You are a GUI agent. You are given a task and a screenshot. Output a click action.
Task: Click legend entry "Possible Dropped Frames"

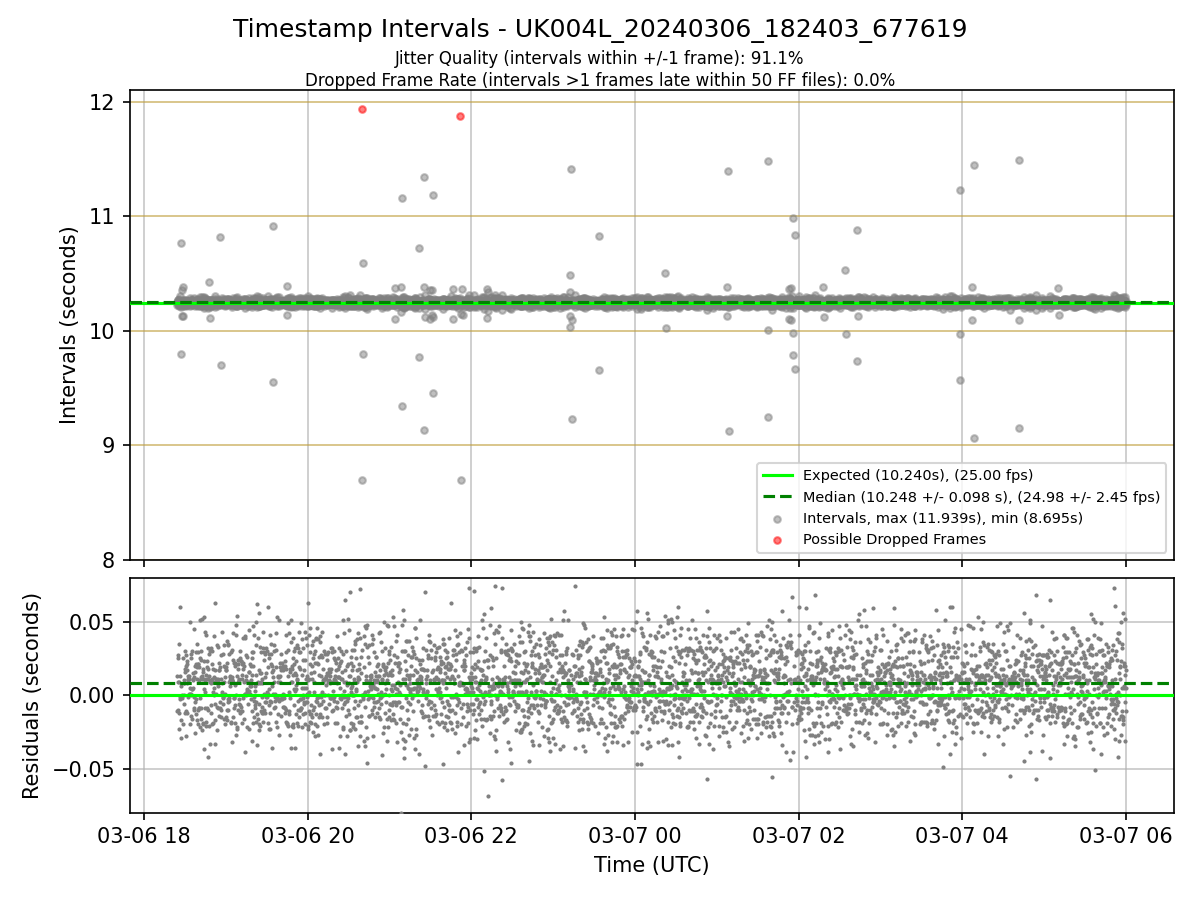click(x=894, y=539)
